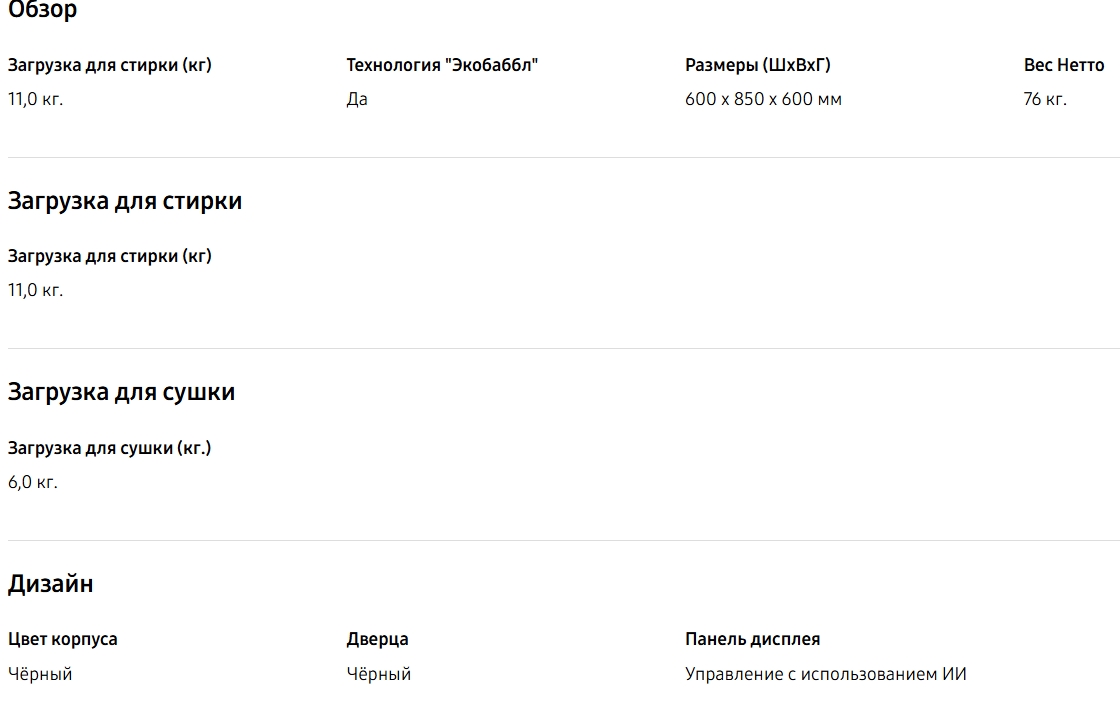This screenshot has width=1120, height=723.
Task: Click the Загрузка для сушки (кг.) label
Action: (x=109, y=448)
